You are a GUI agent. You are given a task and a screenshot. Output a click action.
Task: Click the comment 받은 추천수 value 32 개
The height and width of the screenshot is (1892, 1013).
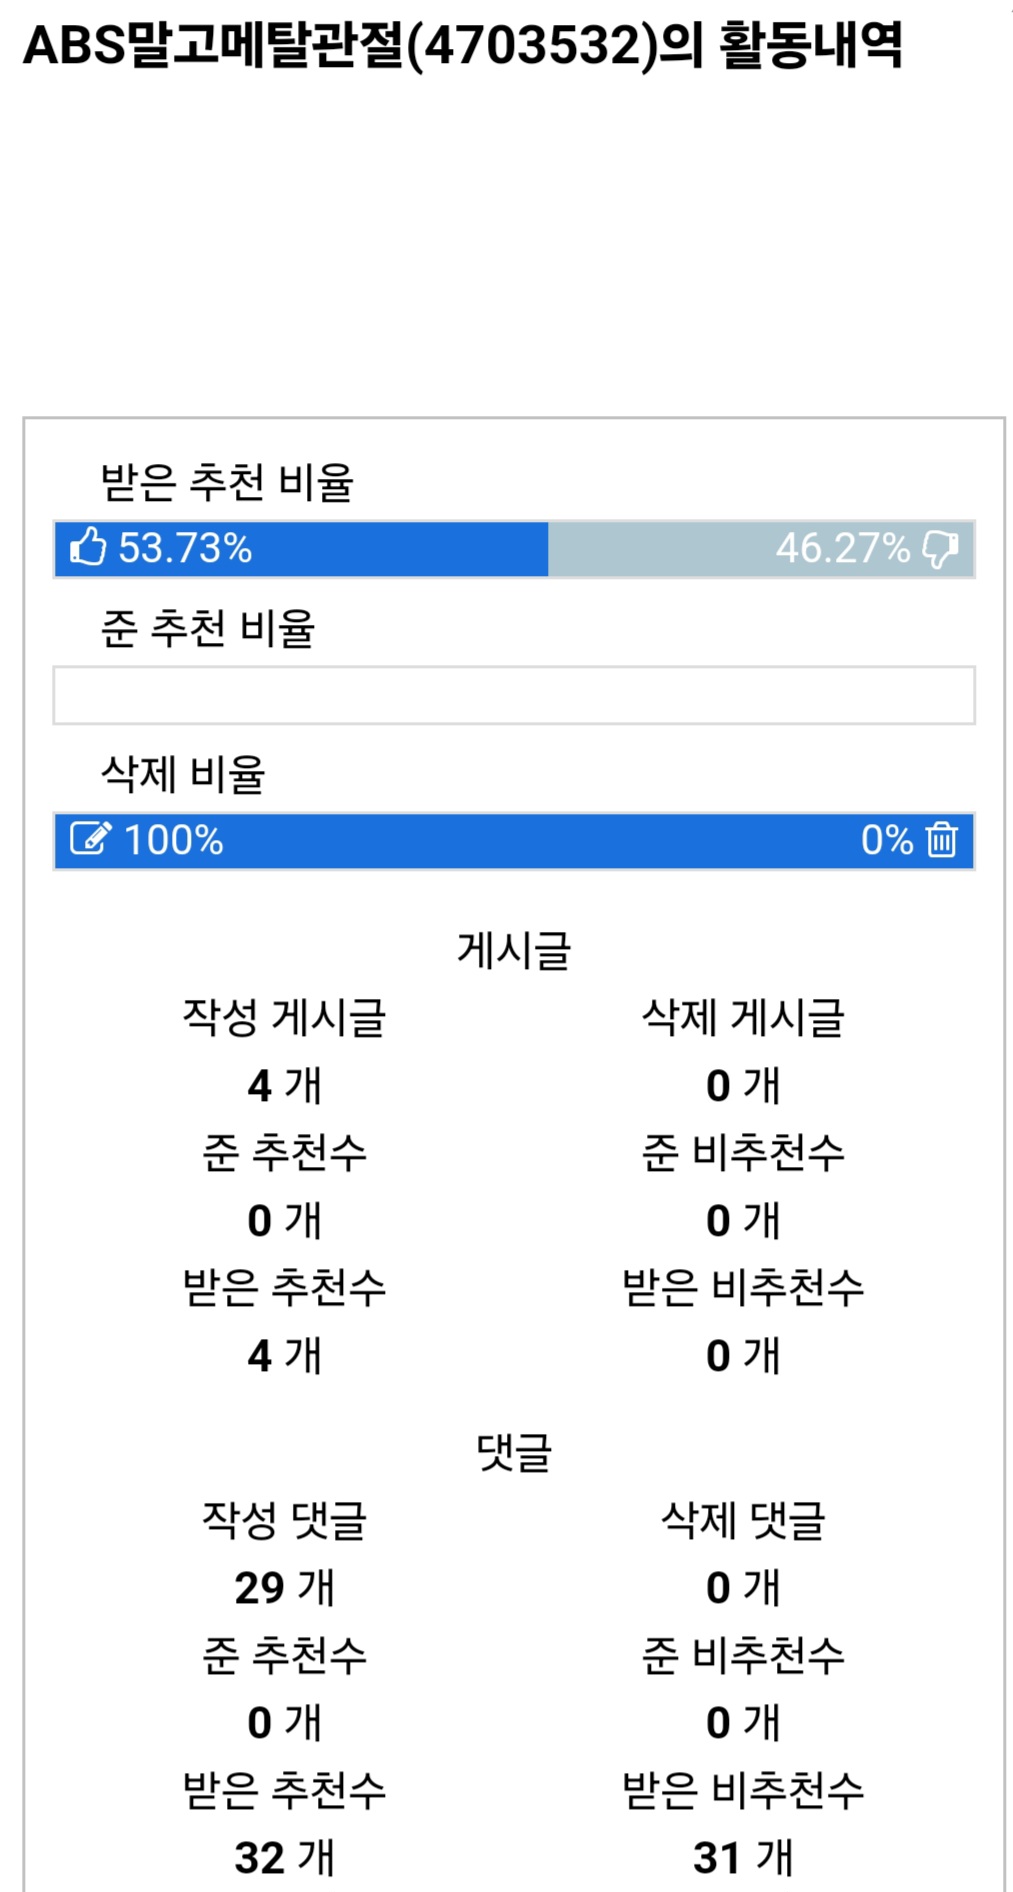[285, 1858]
